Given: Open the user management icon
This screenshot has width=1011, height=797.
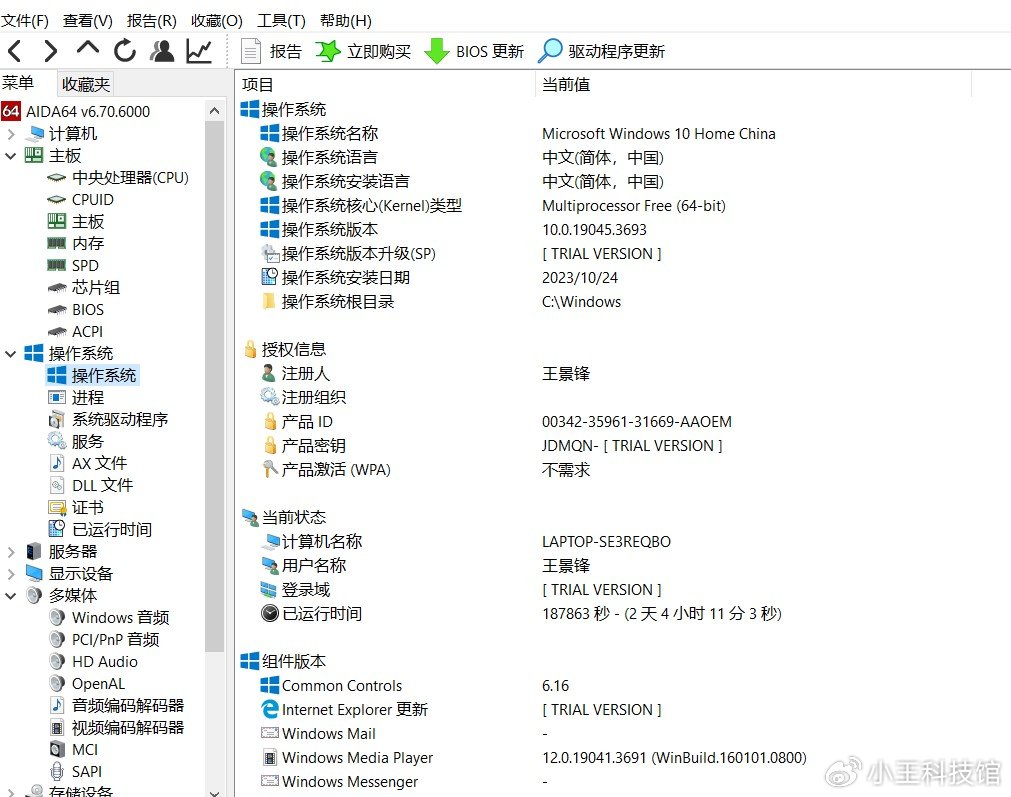Looking at the screenshot, I should point(162,50).
